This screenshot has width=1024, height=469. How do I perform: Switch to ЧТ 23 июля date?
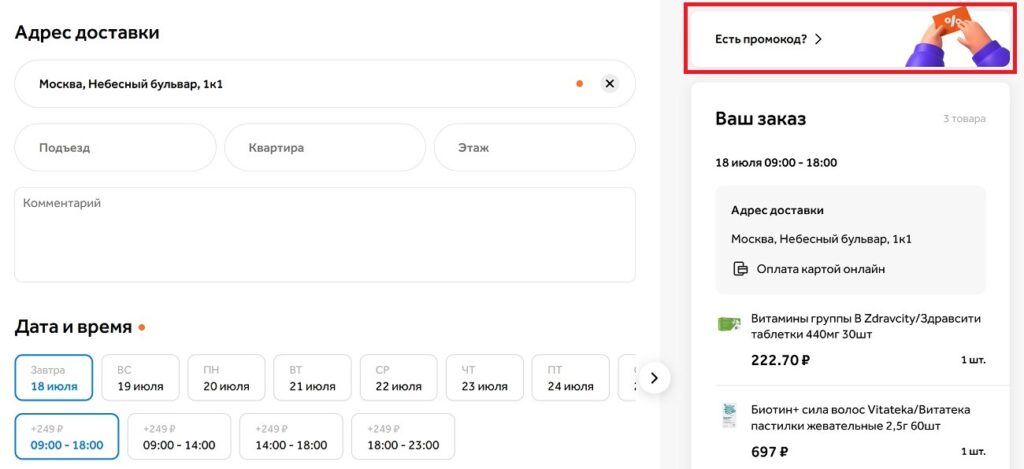click(485, 378)
